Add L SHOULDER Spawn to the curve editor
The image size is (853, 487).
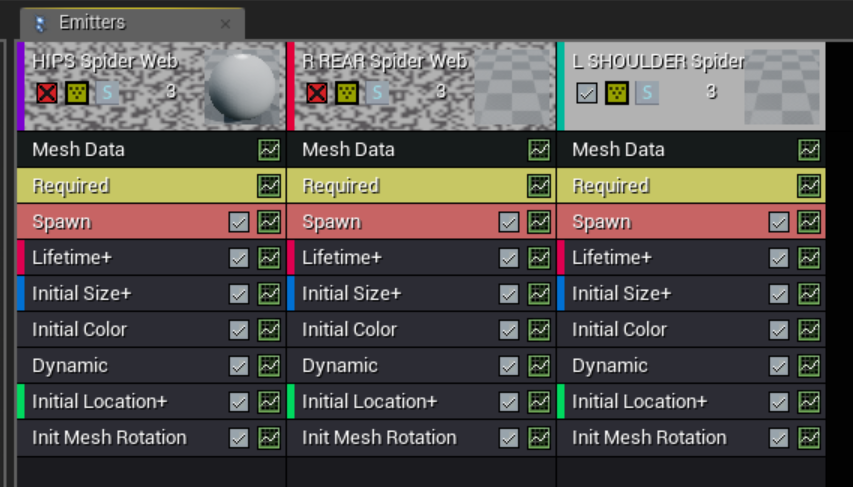(809, 222)
